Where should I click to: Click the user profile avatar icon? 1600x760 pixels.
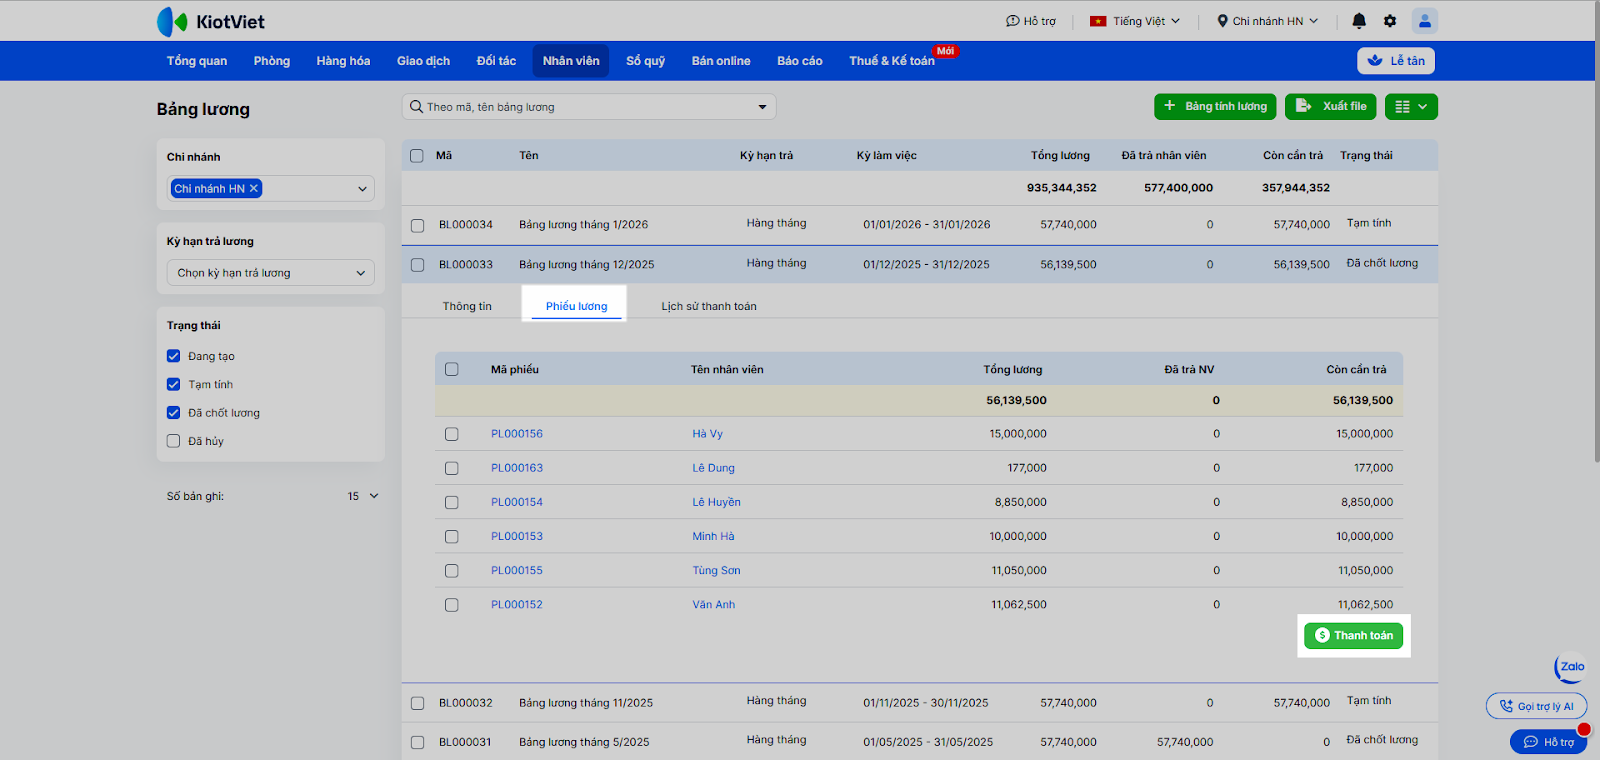coord(1424,21)
